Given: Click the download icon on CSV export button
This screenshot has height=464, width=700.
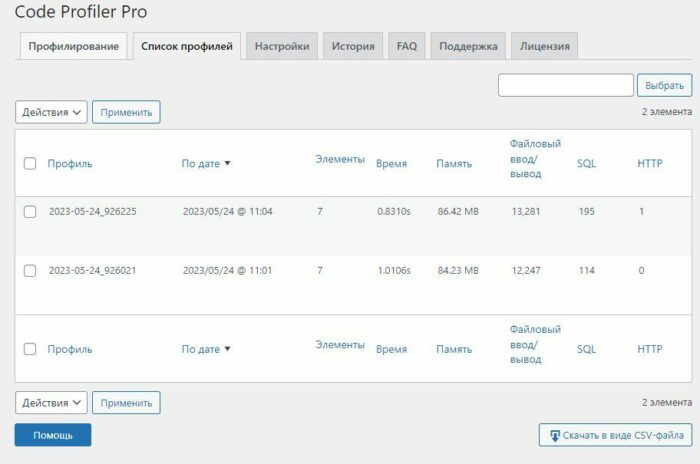Looking at the screenshot, I should point(554,435).
